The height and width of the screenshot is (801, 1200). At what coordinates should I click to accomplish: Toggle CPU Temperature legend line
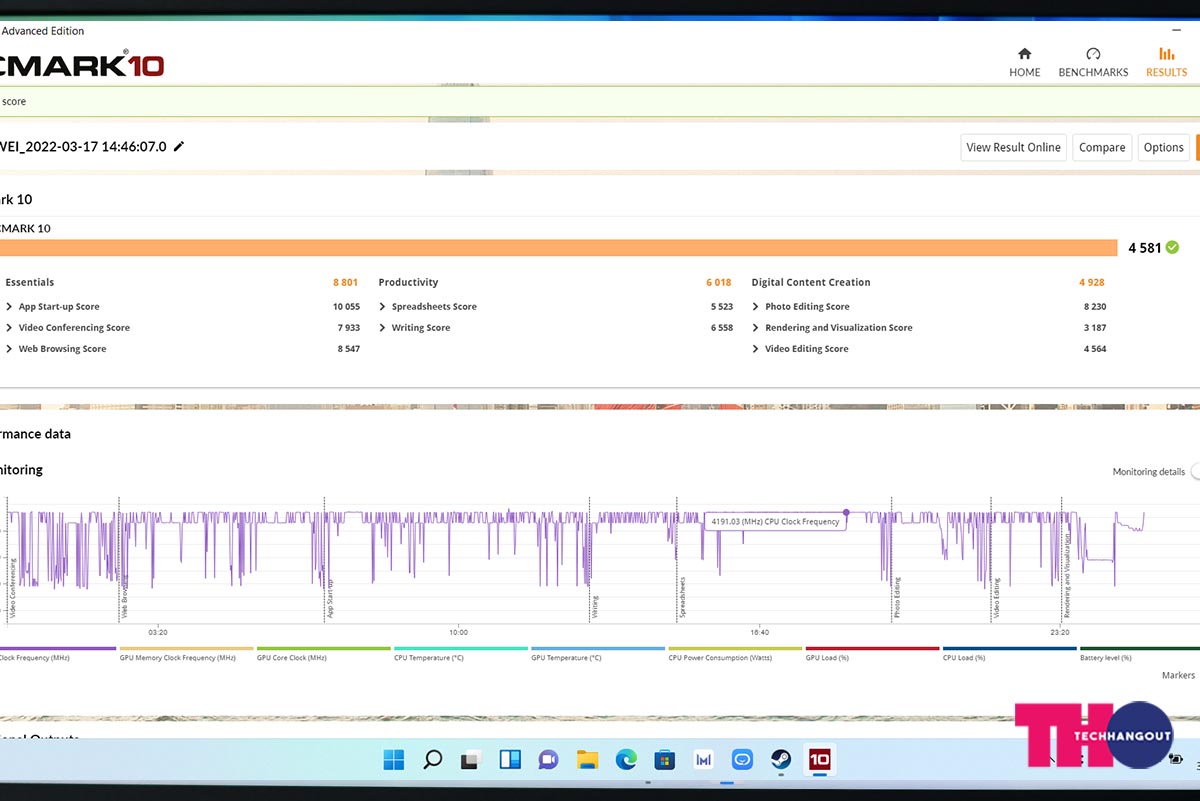click(x=460, y=654)
